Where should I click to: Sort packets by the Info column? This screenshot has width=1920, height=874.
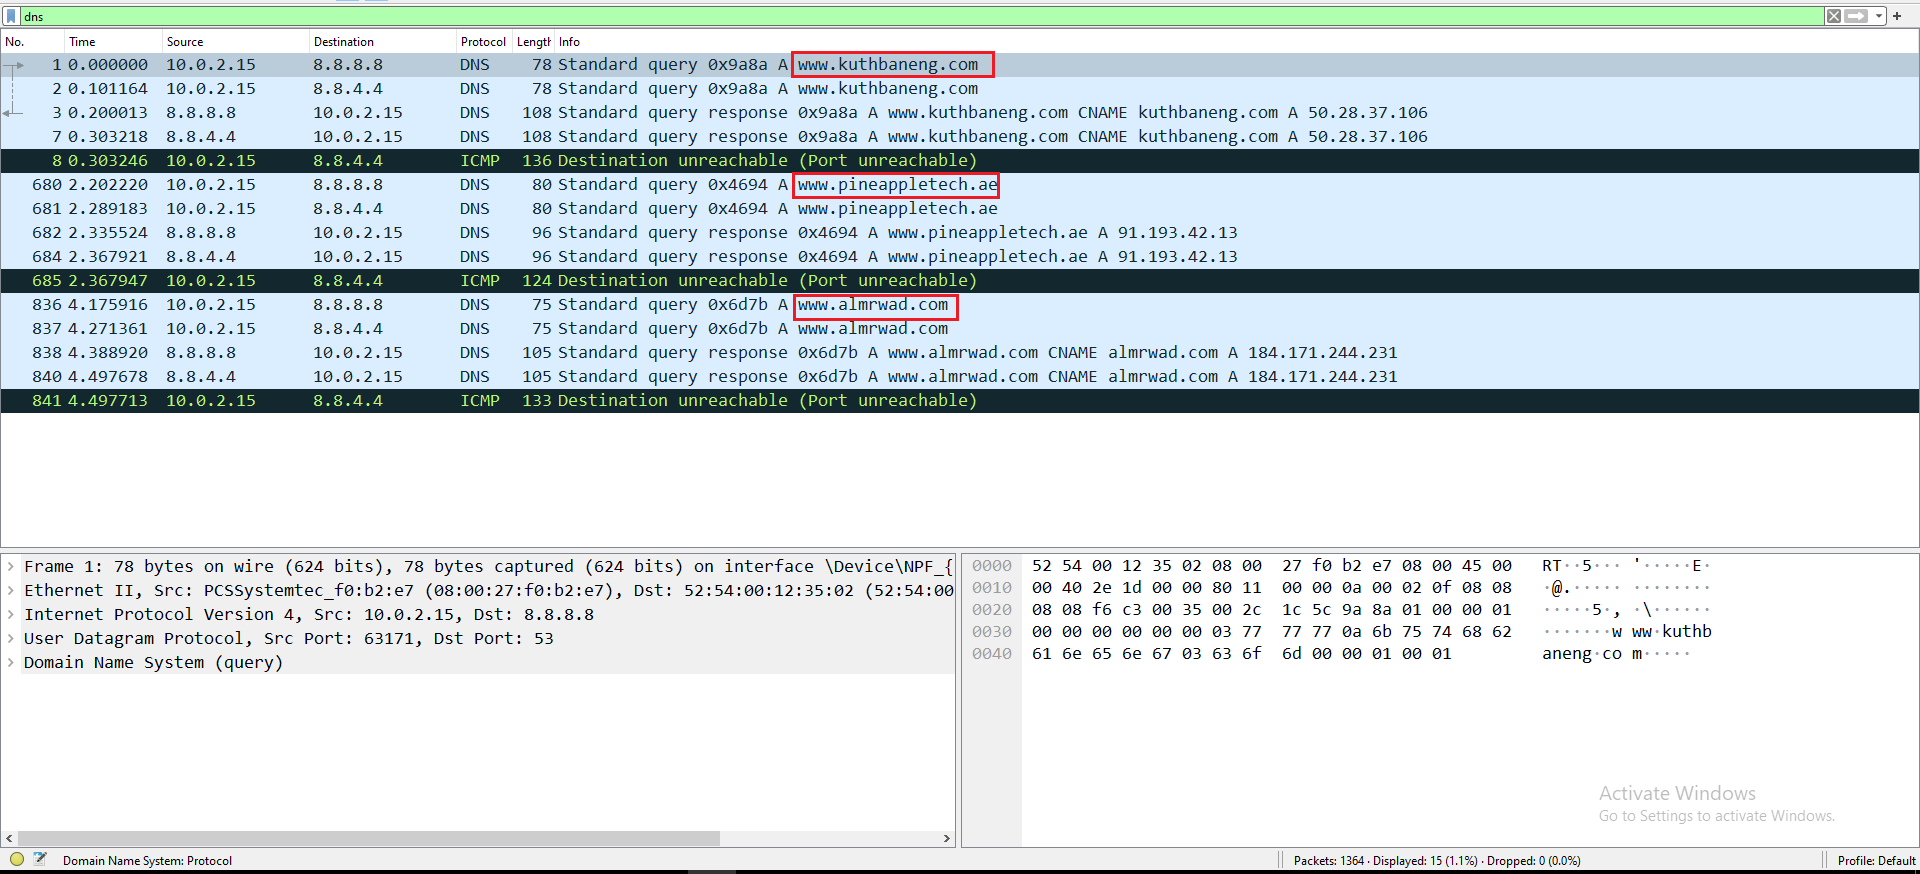tap(1236, 42)
